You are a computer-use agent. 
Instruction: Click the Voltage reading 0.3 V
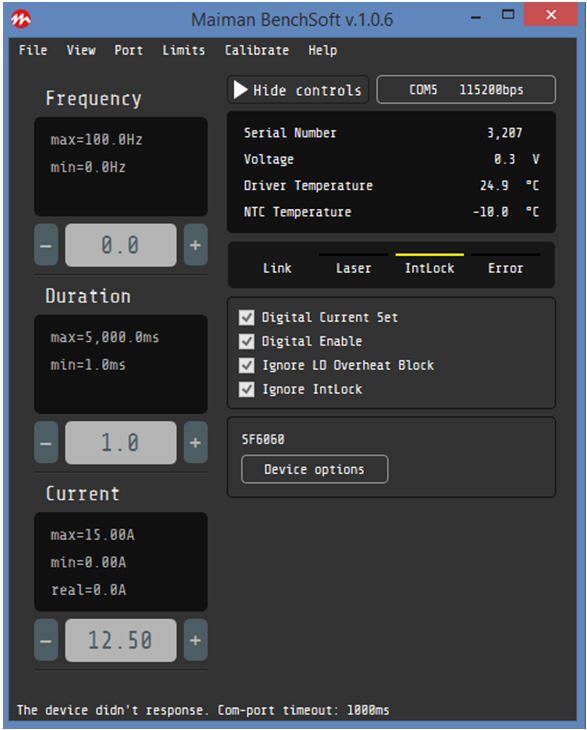tap(516, 159)
